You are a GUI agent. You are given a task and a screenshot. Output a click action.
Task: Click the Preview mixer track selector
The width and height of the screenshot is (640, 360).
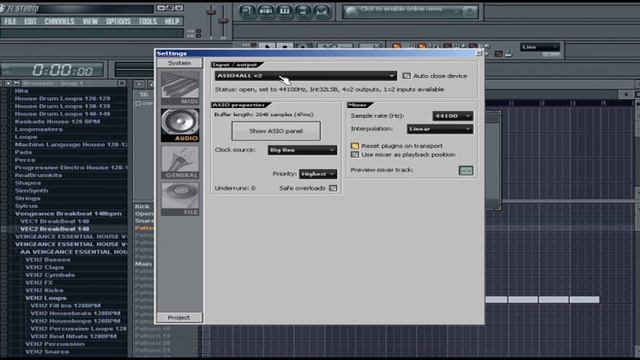(x=466, y=170)
